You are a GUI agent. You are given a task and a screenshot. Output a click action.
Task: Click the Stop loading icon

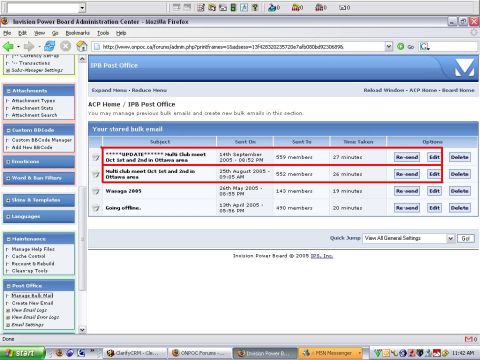pos(66,46)
